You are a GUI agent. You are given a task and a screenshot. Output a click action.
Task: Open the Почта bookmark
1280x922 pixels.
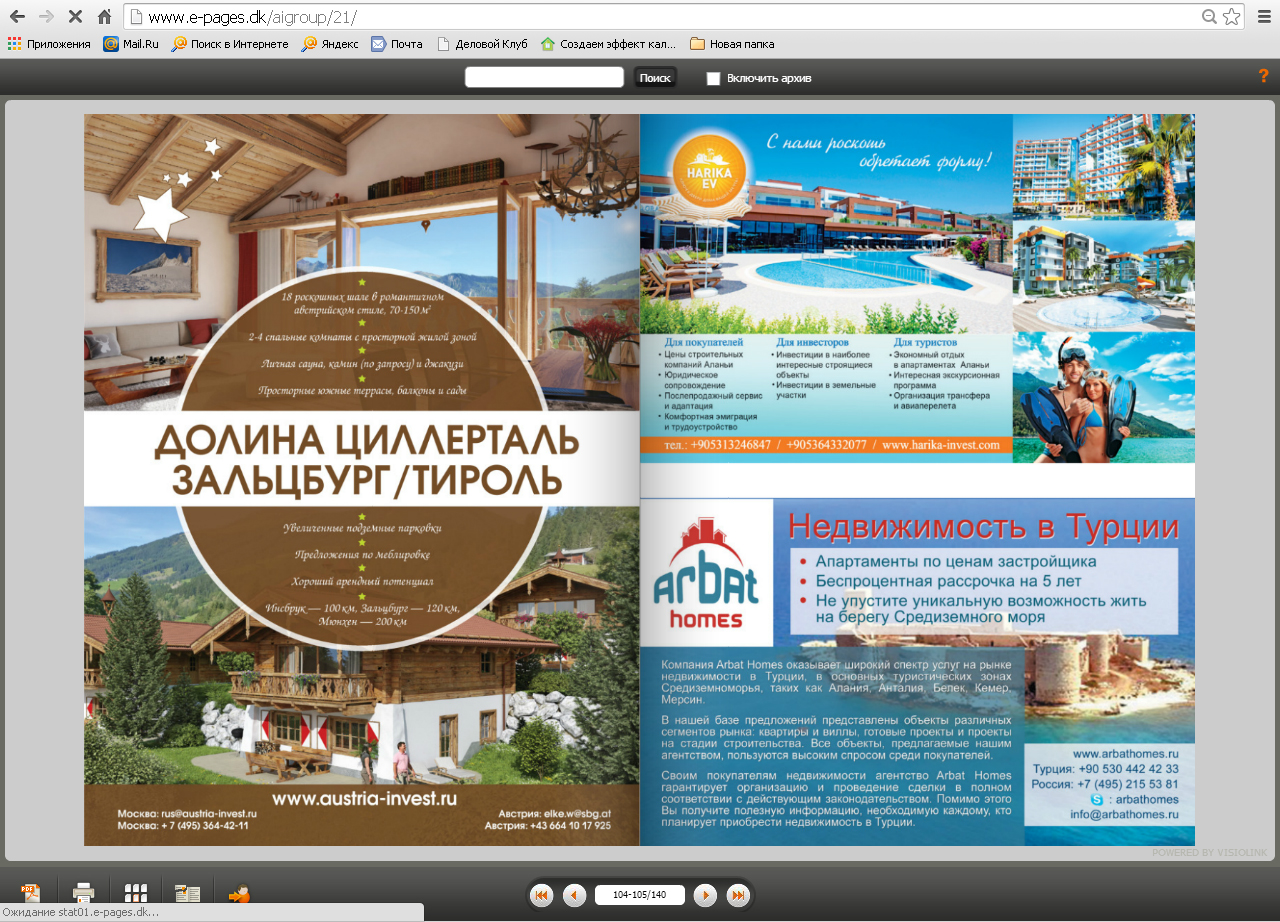pos(396,44)
